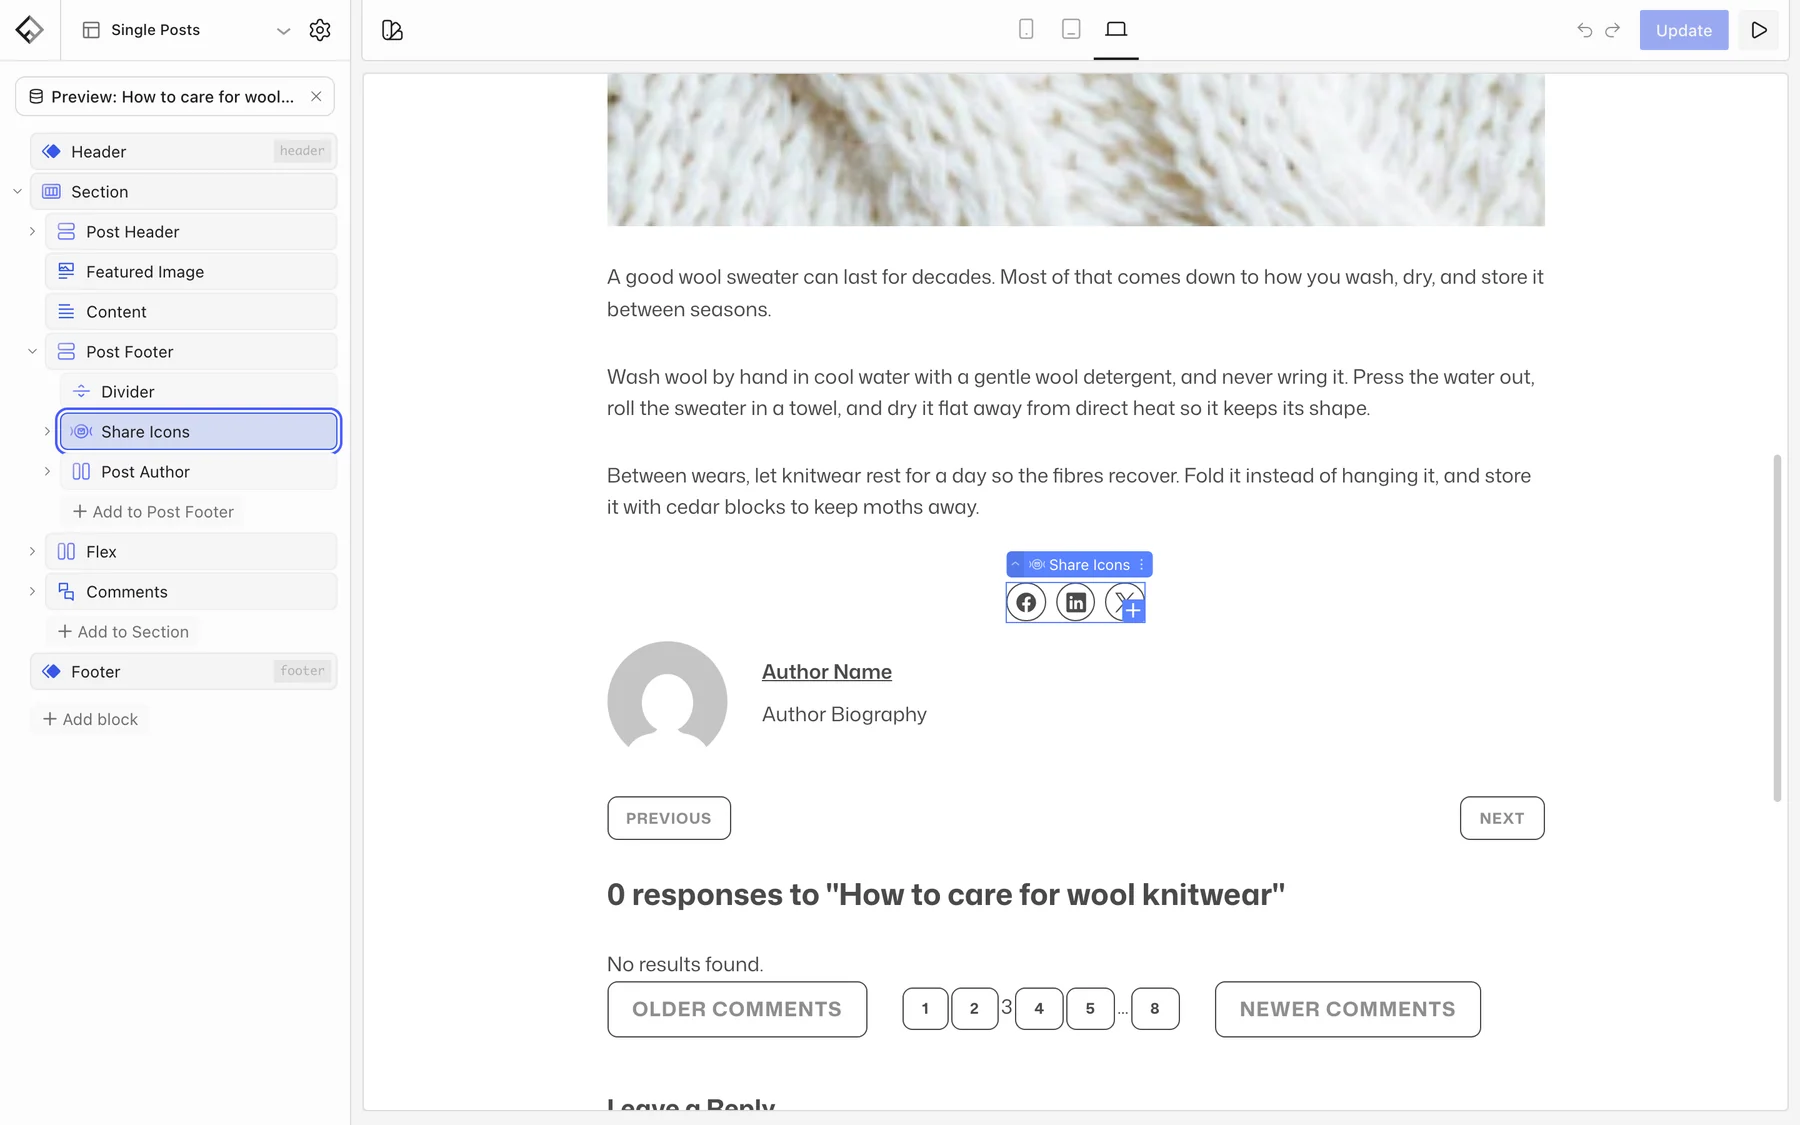
Task: Click Add to Section
Action: pos(123,631)
